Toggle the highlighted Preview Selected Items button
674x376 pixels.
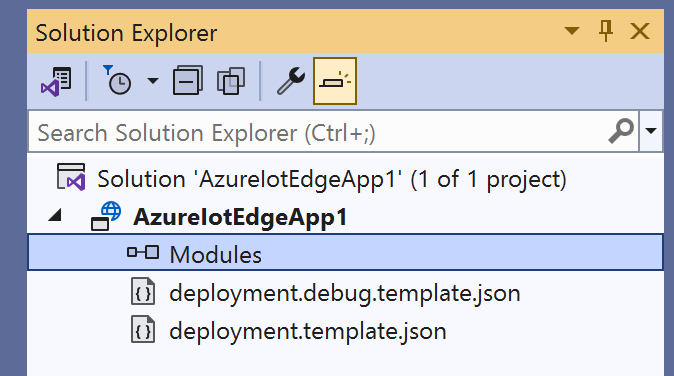[335, 81]
